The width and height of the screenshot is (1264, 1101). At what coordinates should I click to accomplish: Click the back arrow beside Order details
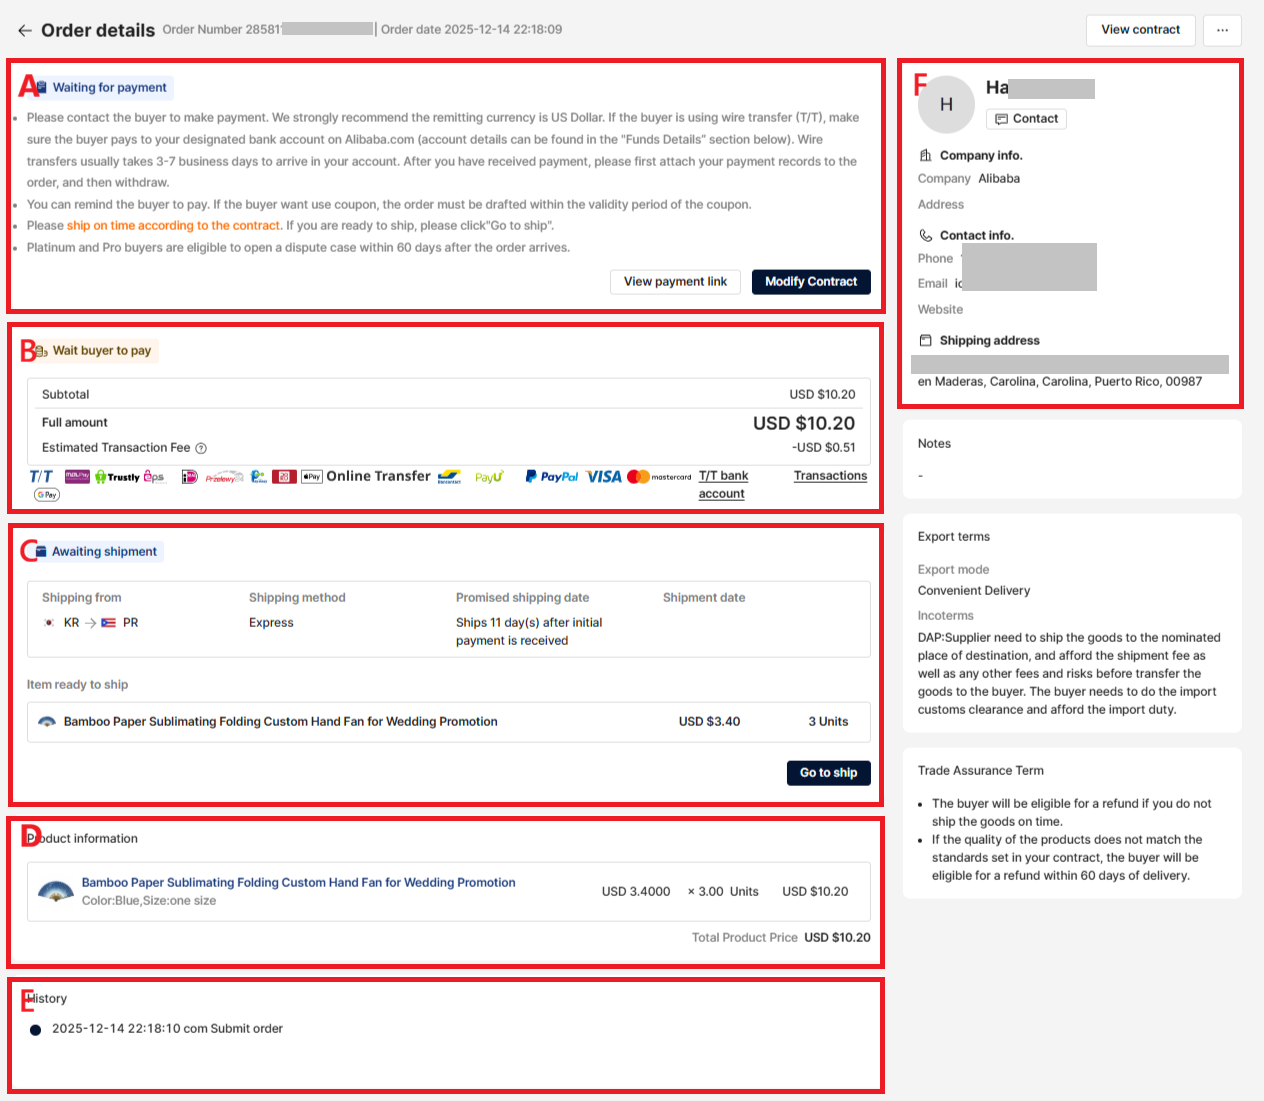(25, 31)
